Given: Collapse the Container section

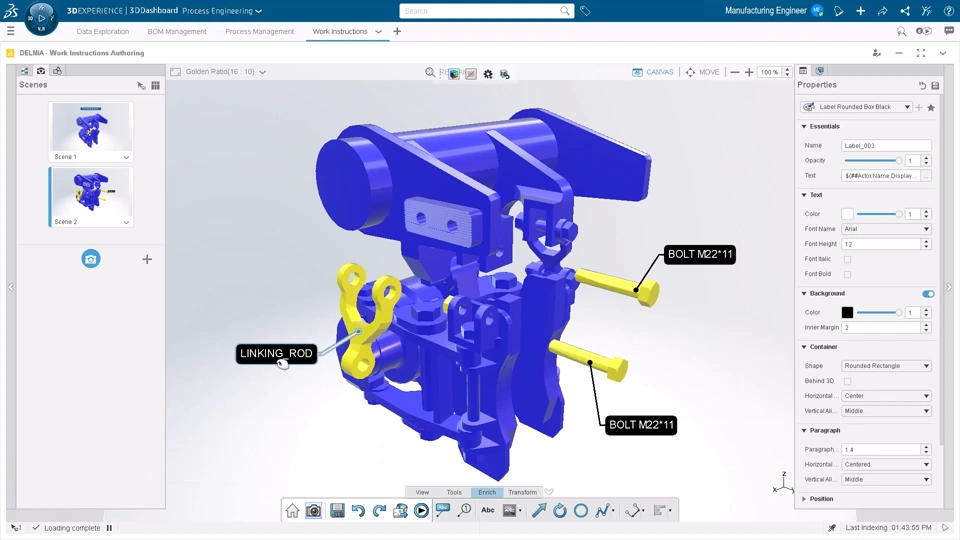Looking at the screenshot, I should pos(804,347).
